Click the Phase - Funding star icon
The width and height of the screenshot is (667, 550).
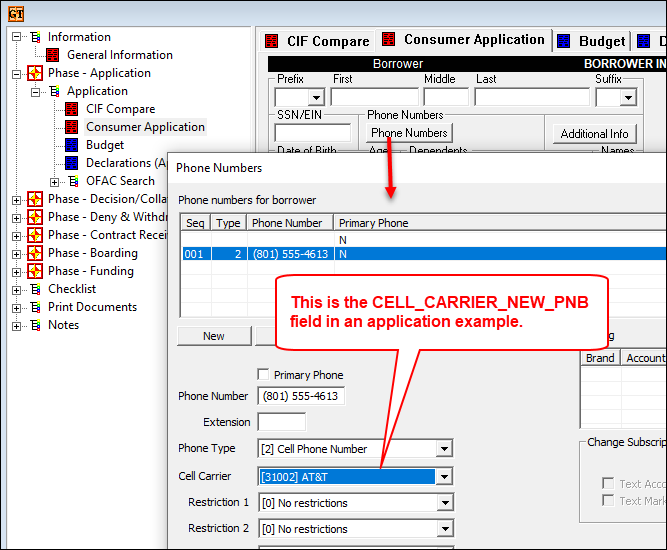[x=35, y=271]
